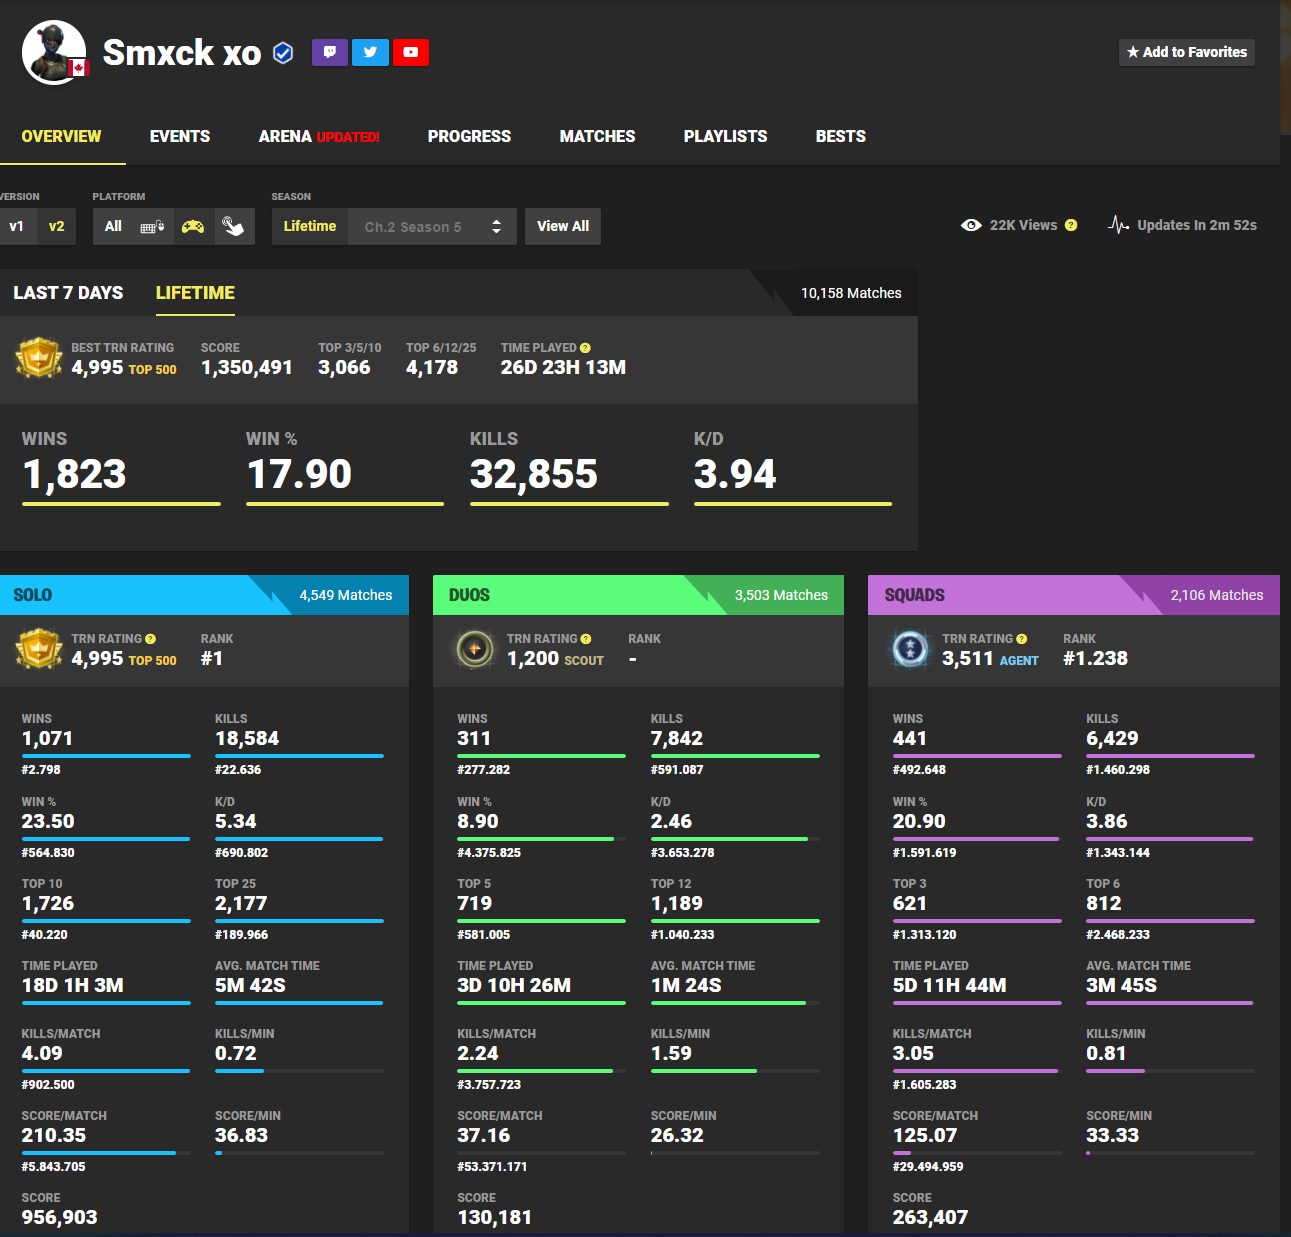Open the Matches tab
The image size is (1291, 1237).
coord(597,136)
